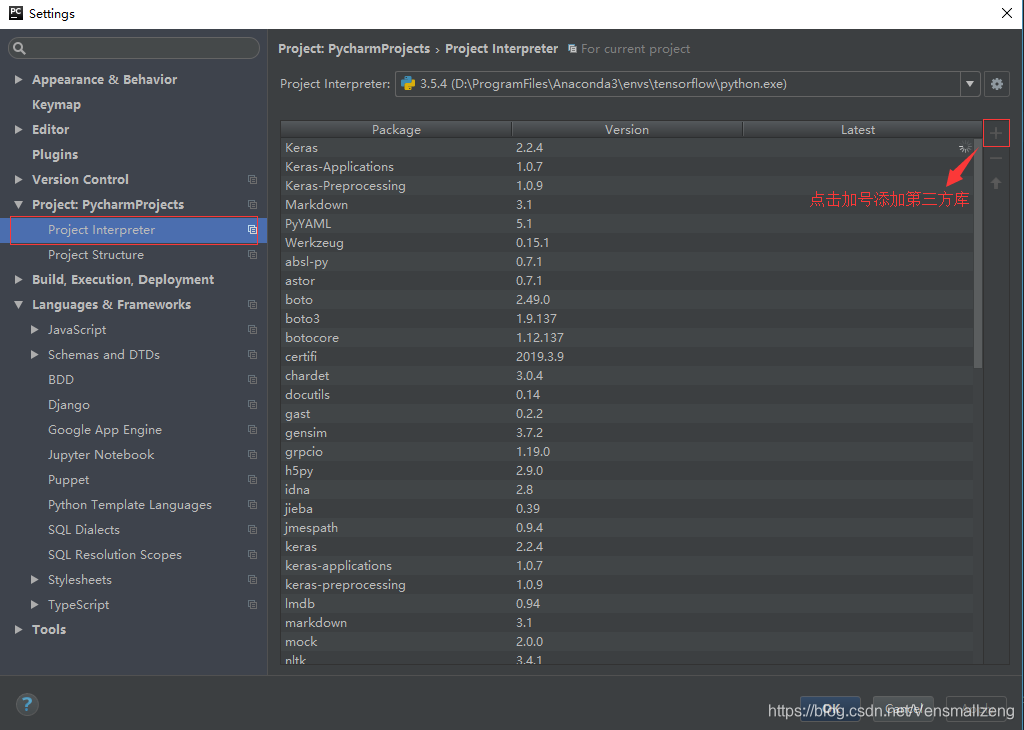1024x730 pixels.
Task: Click project-level icon beside Stylesheets
Action: tap(252, 580)
